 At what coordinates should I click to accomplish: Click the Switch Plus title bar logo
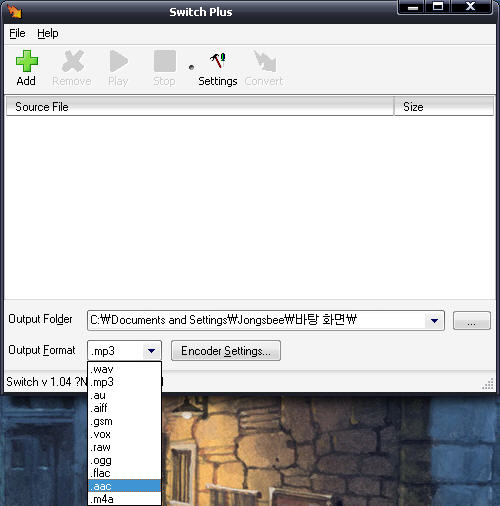(x=15, y=11)
